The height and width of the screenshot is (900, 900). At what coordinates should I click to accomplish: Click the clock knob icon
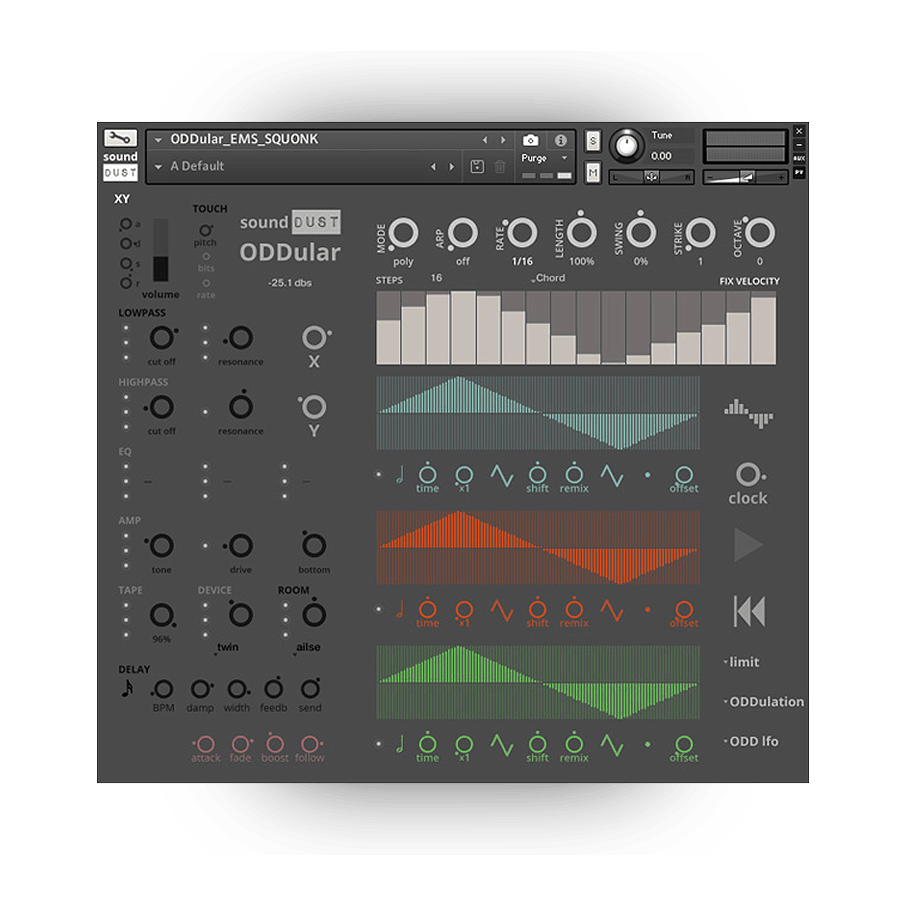pos(748,474)
